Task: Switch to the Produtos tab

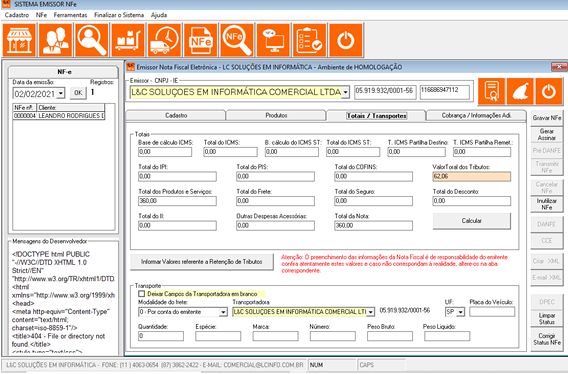Action: tap(276, 116)
